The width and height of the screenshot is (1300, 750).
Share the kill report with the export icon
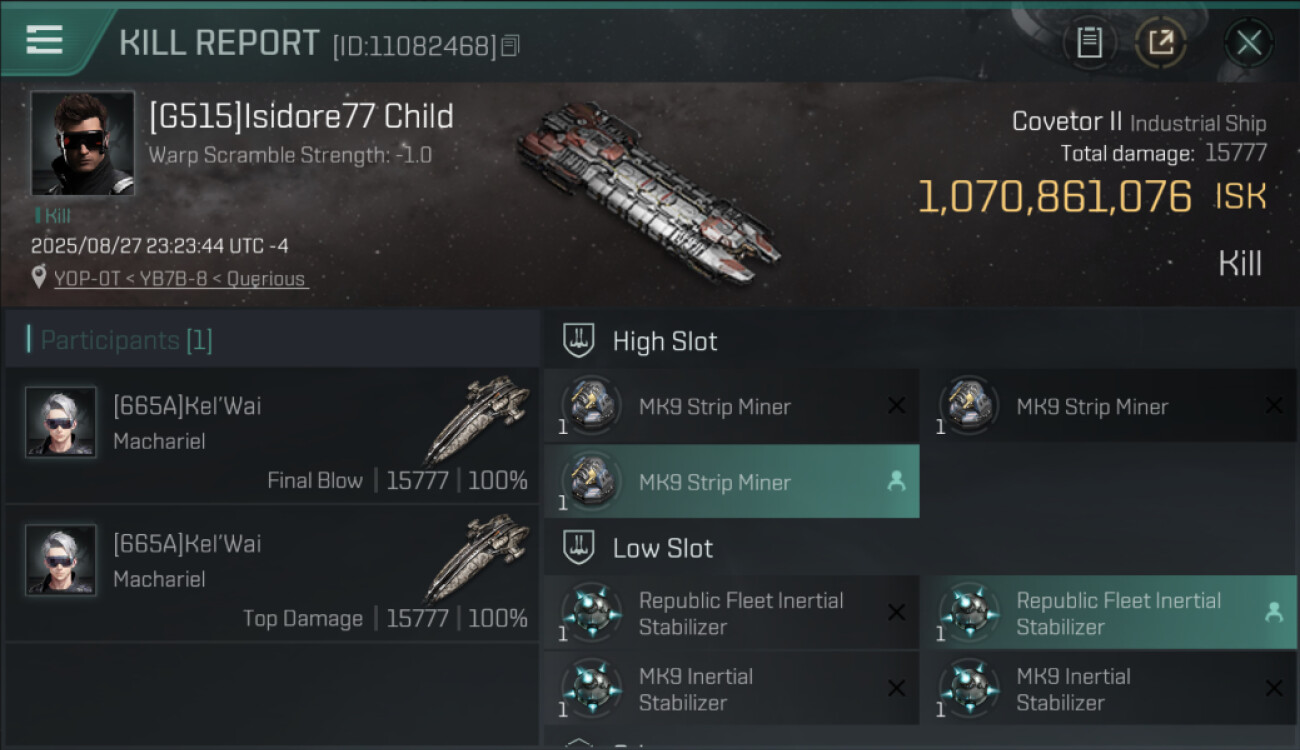tap(1161, 43)
